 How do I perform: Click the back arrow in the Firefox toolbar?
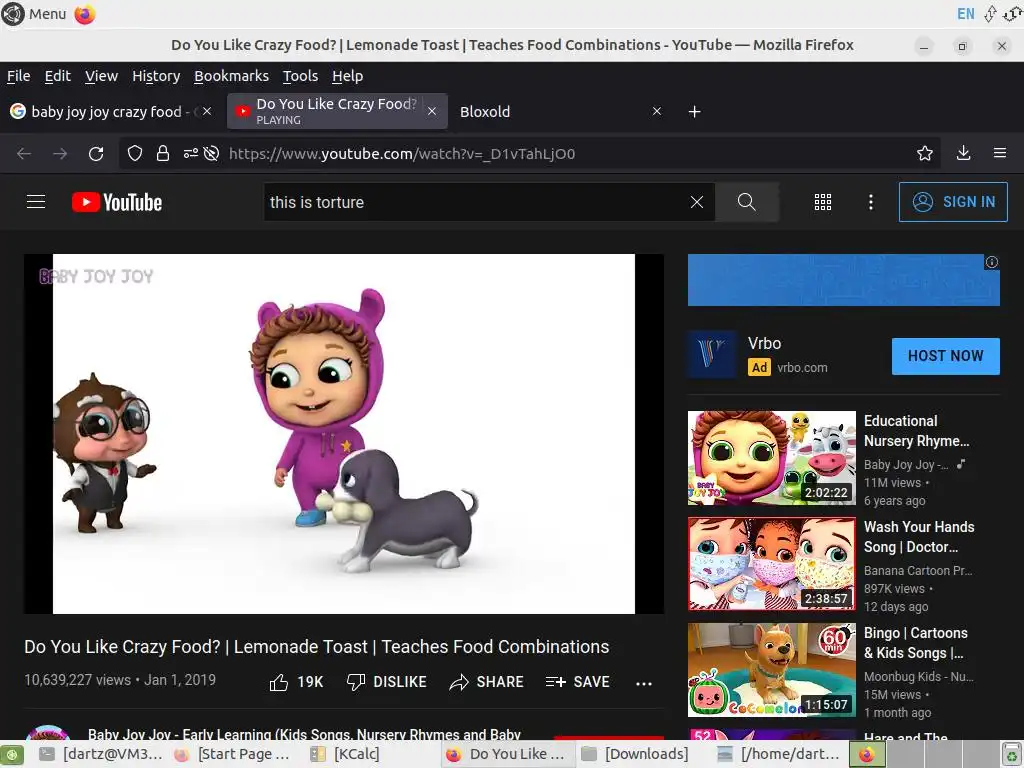24,153
